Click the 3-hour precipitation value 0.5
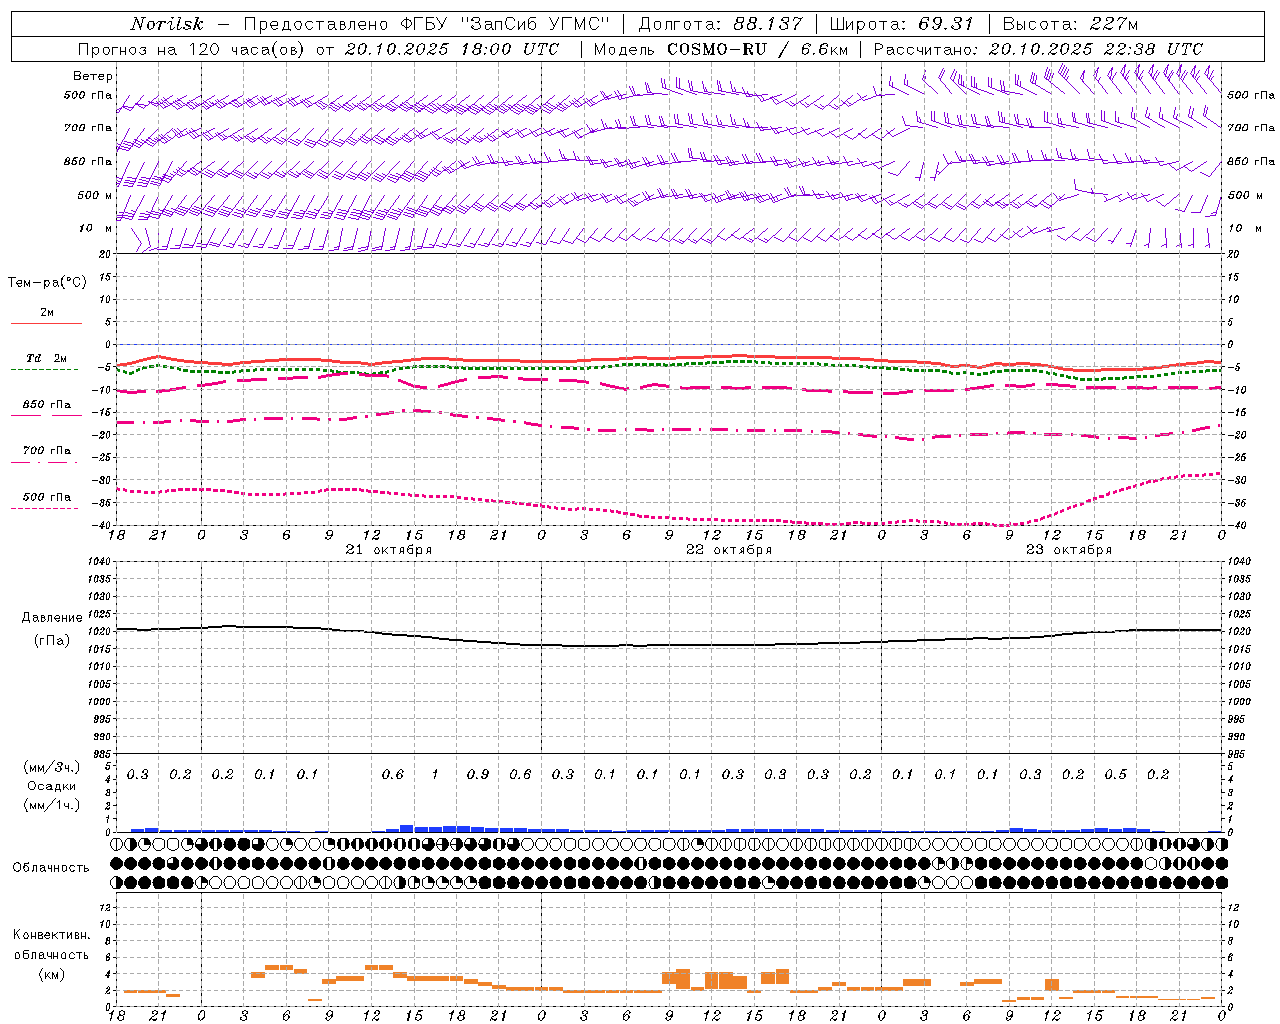Image resolution: width=1280 pixels, height=1024 pixels. [x=1115, y=775]
